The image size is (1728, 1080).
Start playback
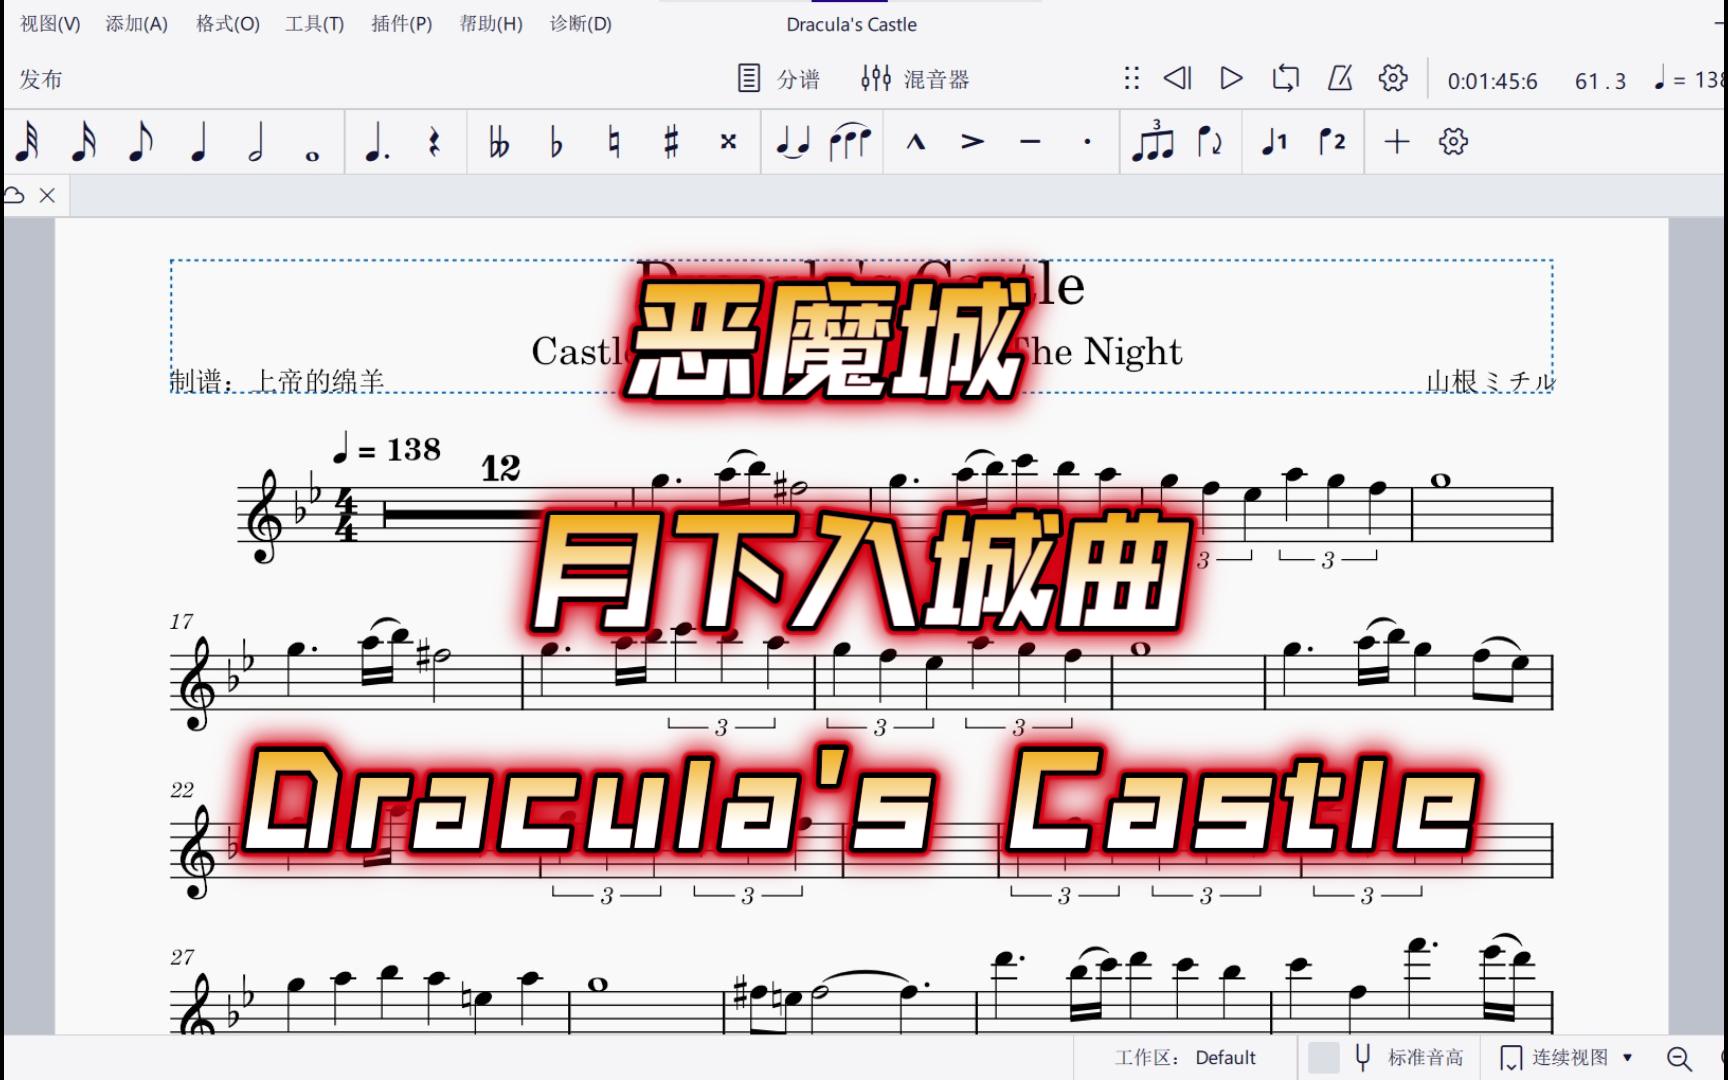[1231, 78]
